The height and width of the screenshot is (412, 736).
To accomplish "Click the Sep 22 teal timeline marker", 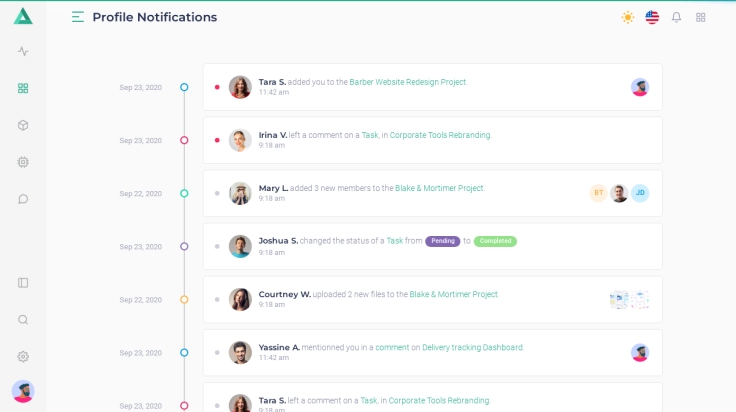I will (184, 194).
